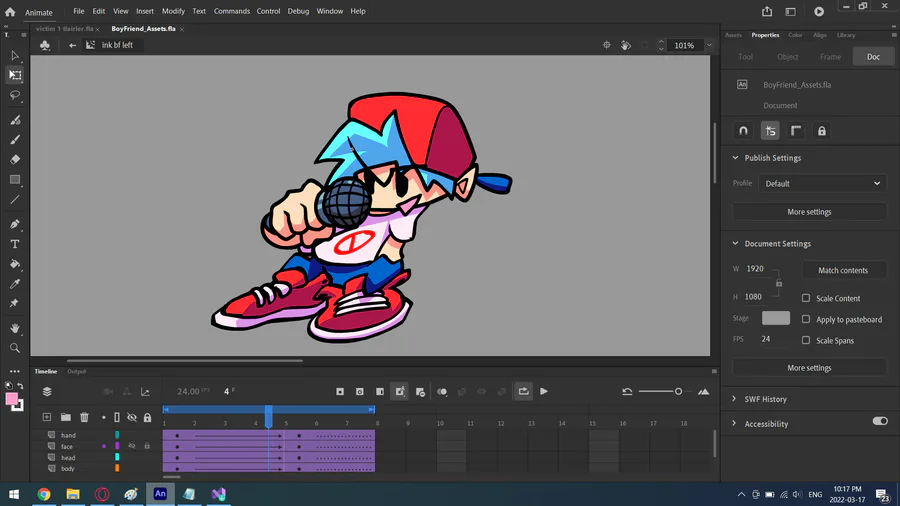Select the Zoom magnifier tool

[15, 348]
